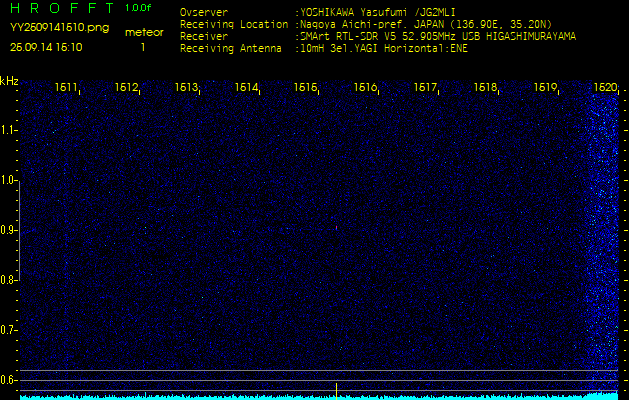Click the 1518 time tick label
629x400 pixels.
pyautogui.click(x=485, y=88)
